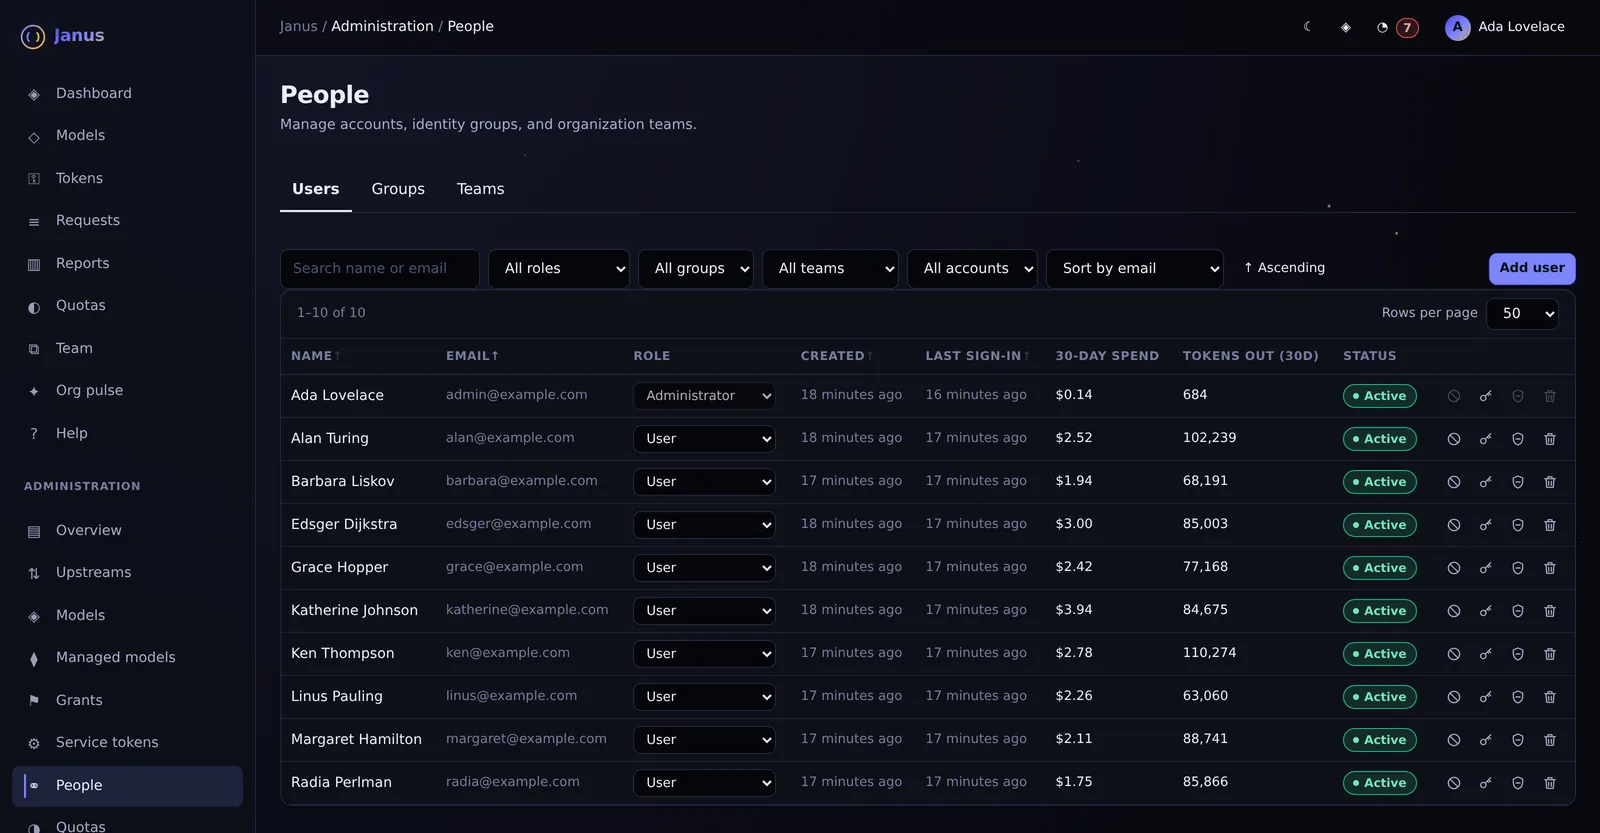Viewport: 1600px width, 833px height.
Task: Sort by the Last sign-in column header
Action: pos(977,356)
